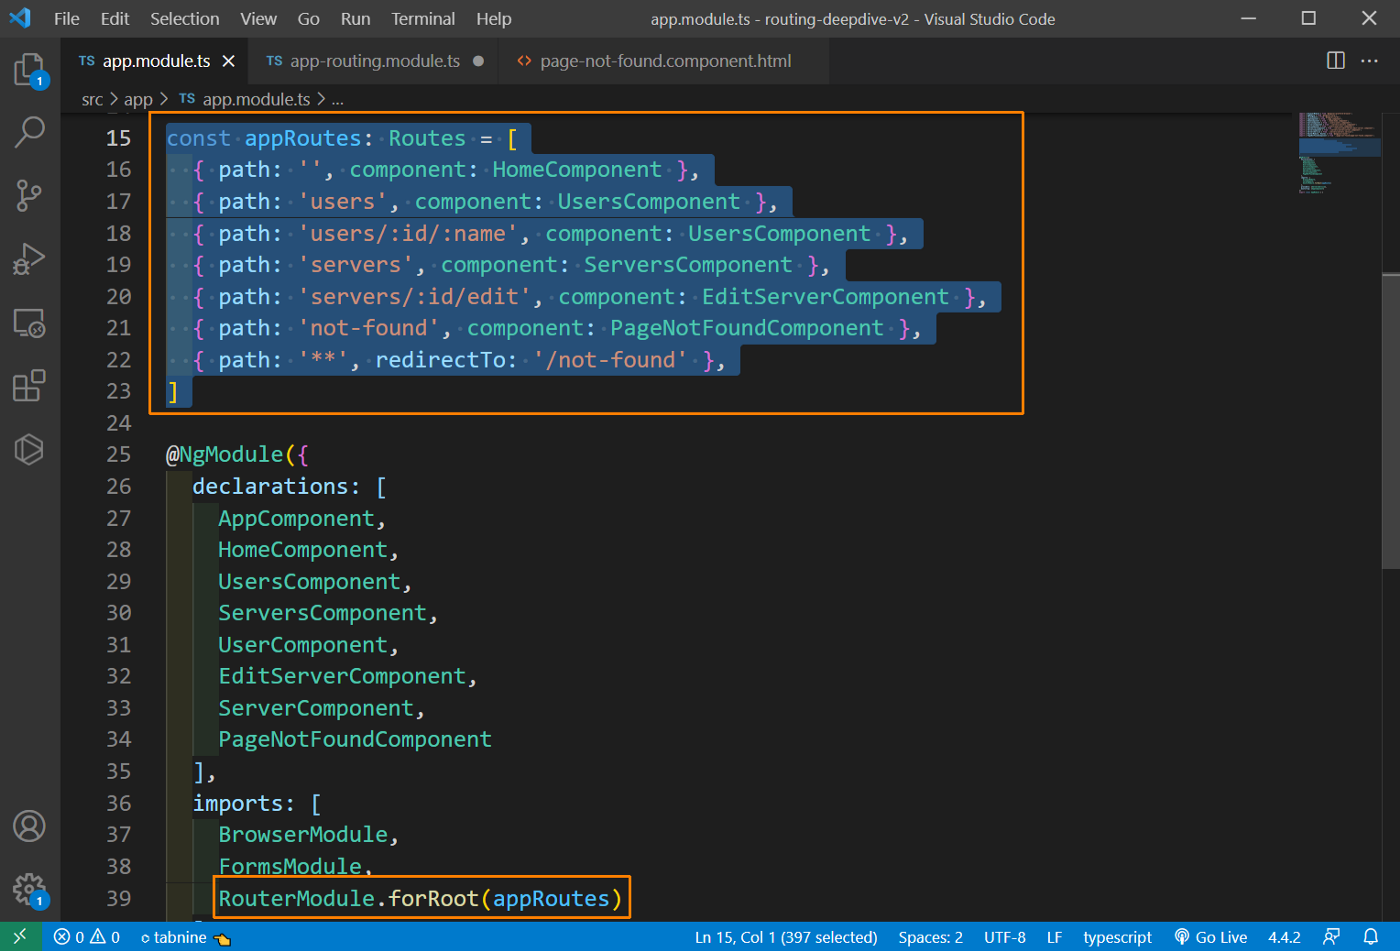Change encoding via UTF-8
The height and width of the screenshot is (951, 1400).
tap(1005, 937)
